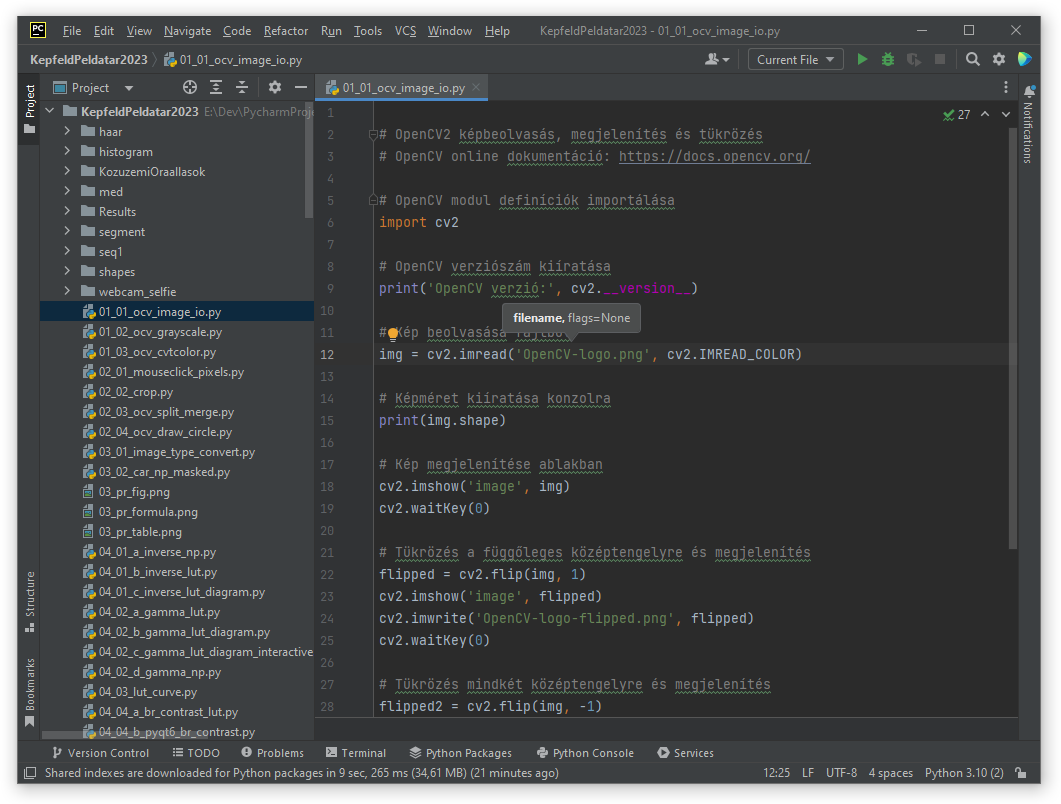The width and height of the screenshot is (1061, 804).
Task: Open the docs.opencv.org link in the comment
Action: [714, 156]
